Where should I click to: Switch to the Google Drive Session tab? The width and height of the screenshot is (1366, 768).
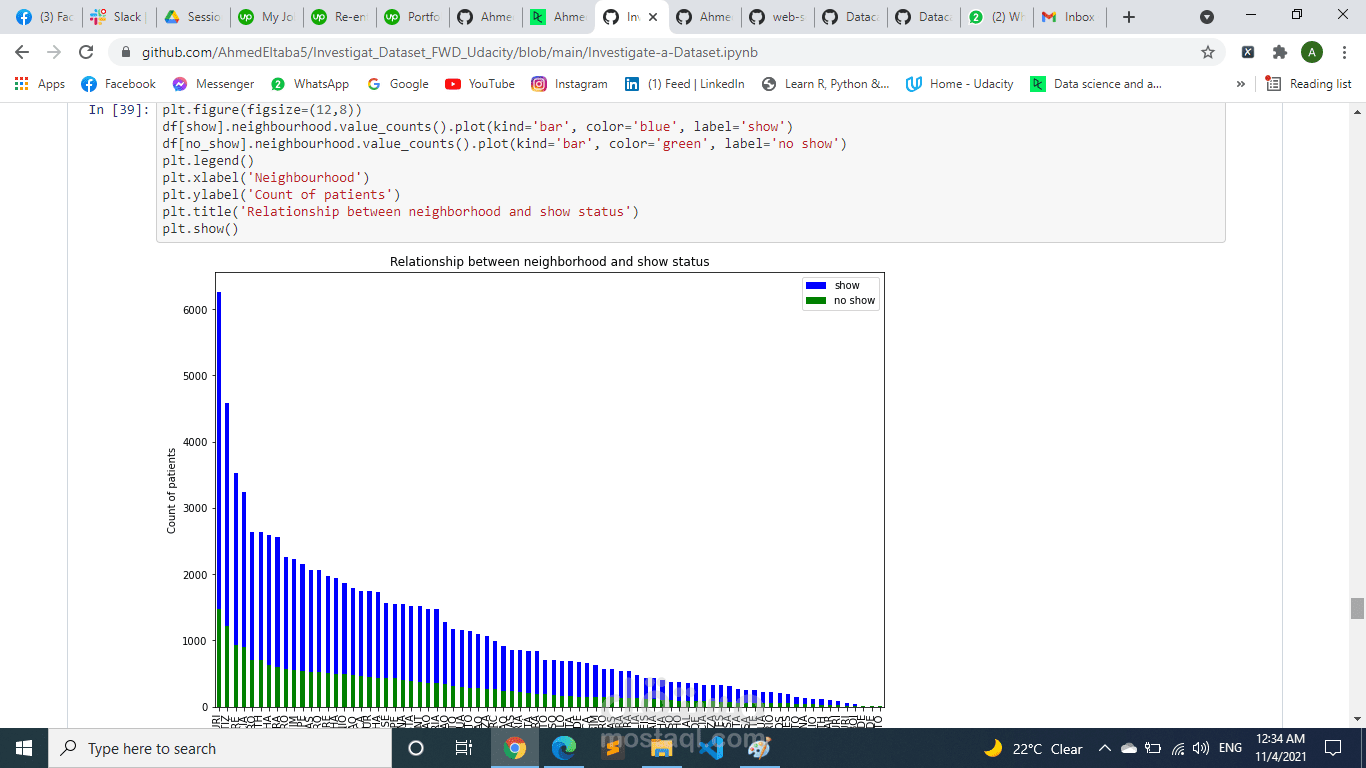pos(191,17)
